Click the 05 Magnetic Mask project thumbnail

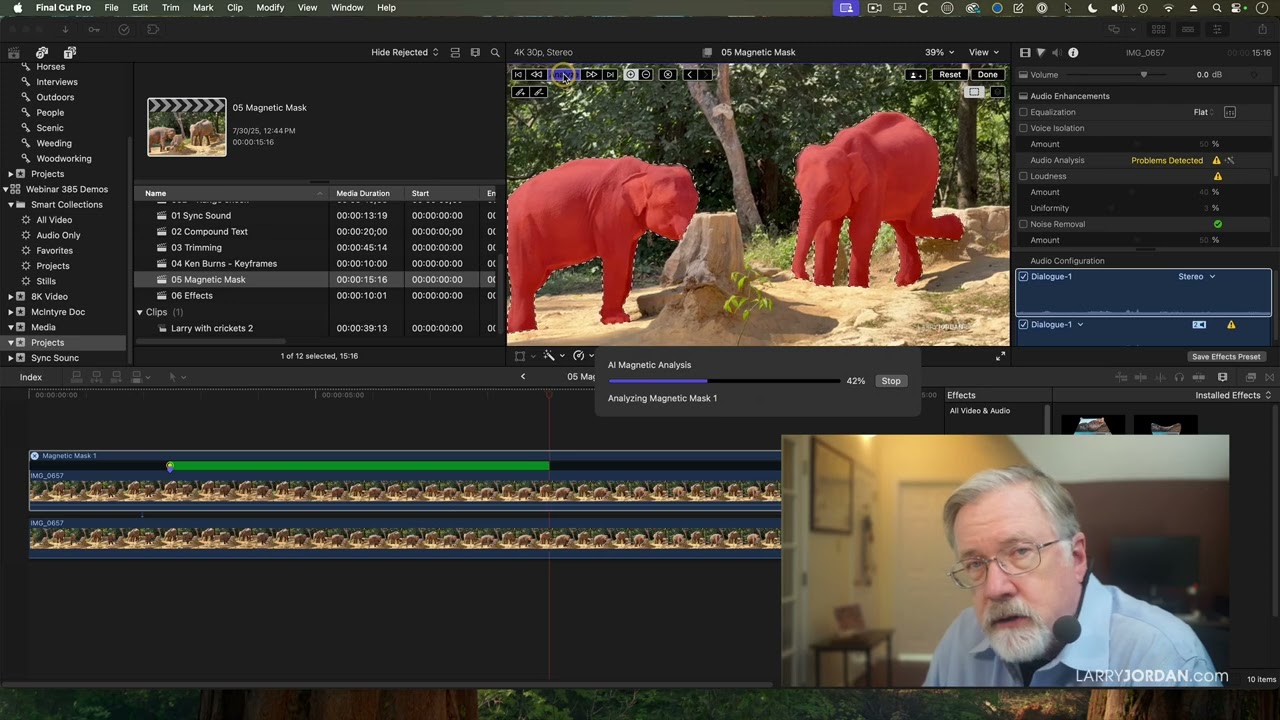pyautogui.click(x=187, y=127)
